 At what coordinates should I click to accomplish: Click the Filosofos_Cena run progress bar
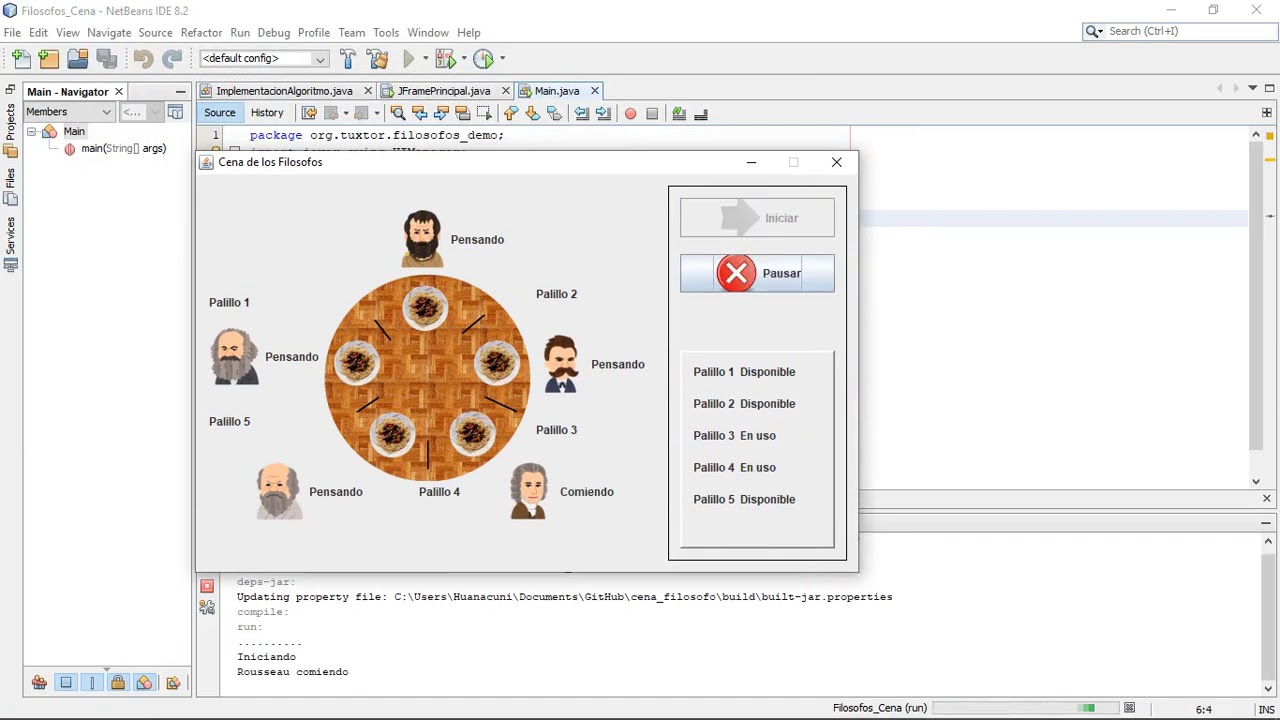(1026, 708)
